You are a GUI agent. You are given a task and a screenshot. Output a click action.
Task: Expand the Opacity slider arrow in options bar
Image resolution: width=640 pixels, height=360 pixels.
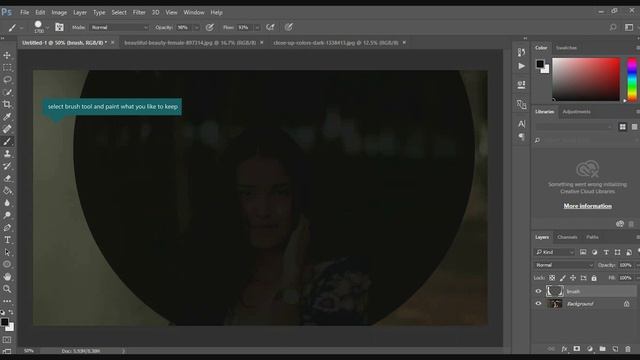[x=196, y=27]
